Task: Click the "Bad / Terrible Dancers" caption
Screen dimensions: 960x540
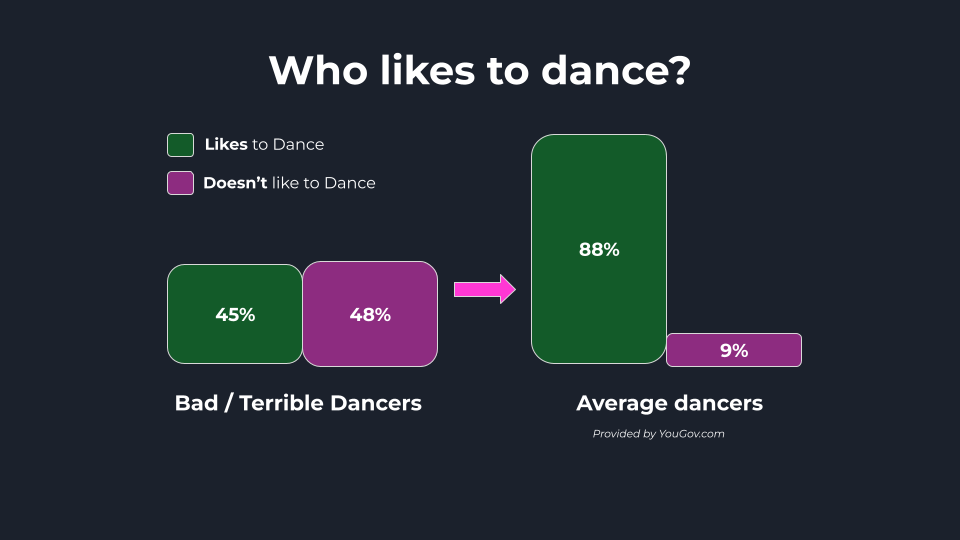Action: pos(298,403)
